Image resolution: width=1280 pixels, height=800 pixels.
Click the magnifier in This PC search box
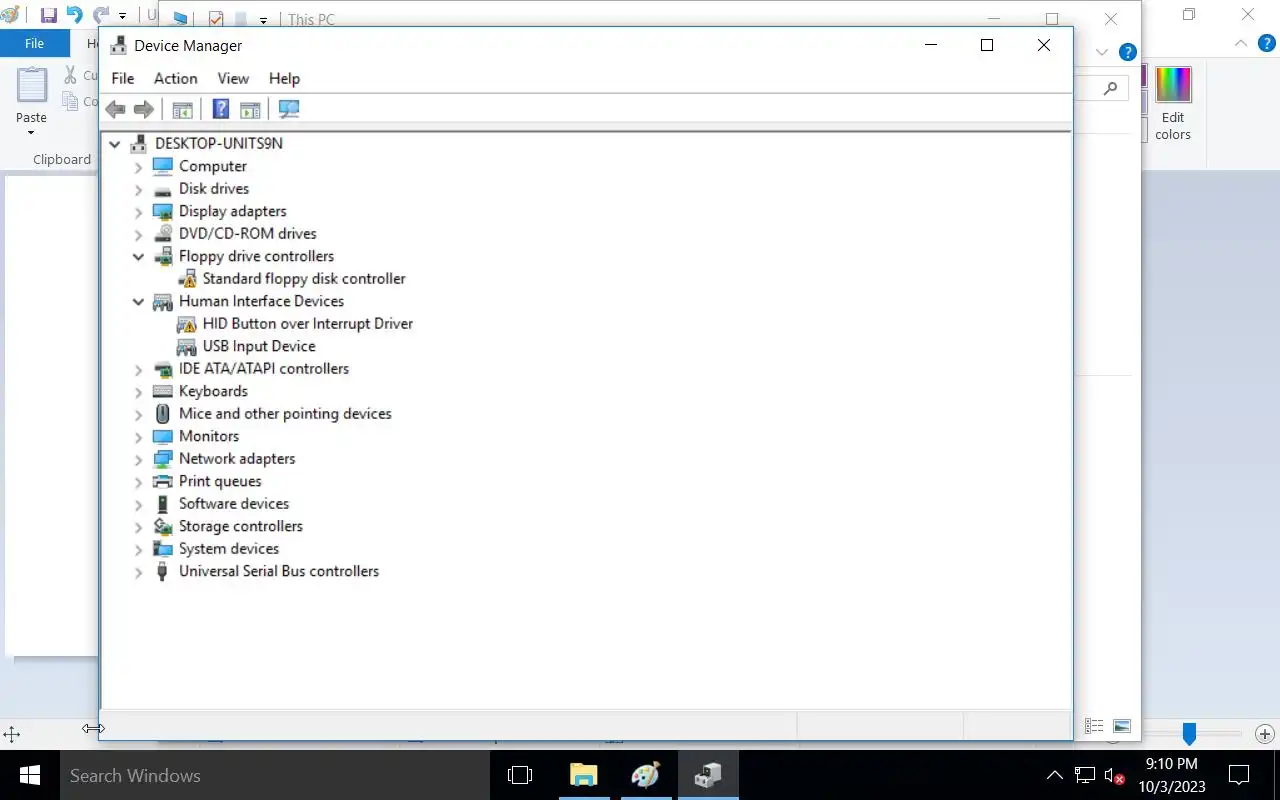coord(1111,88)
